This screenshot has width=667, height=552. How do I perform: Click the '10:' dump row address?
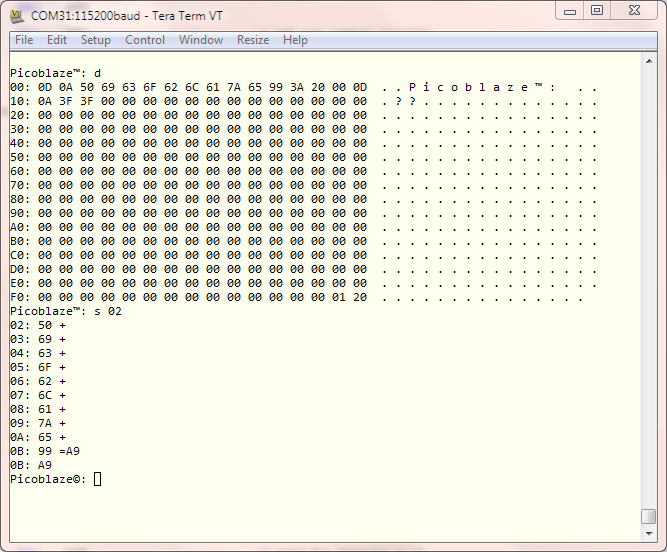click(20, 101)
